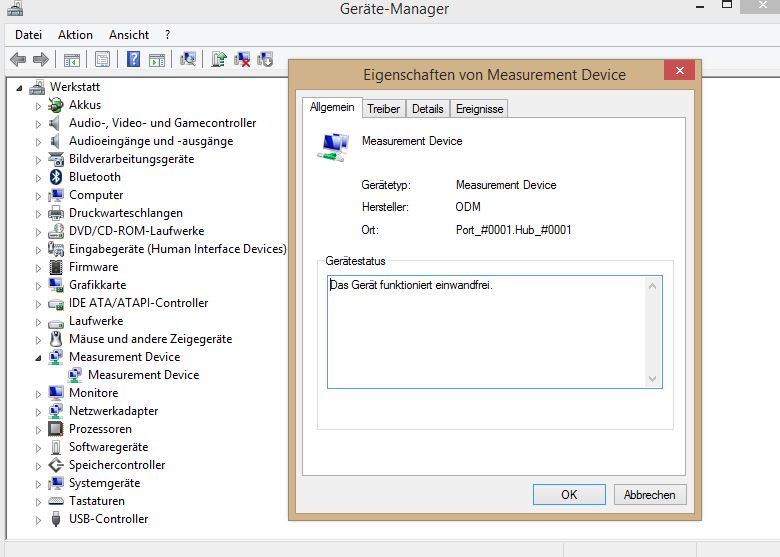The width and height of the screenshot is (780, 557).
Task: Expand the Eingabegeräte (Human Interface Devices) node
Action: (38, 250)
